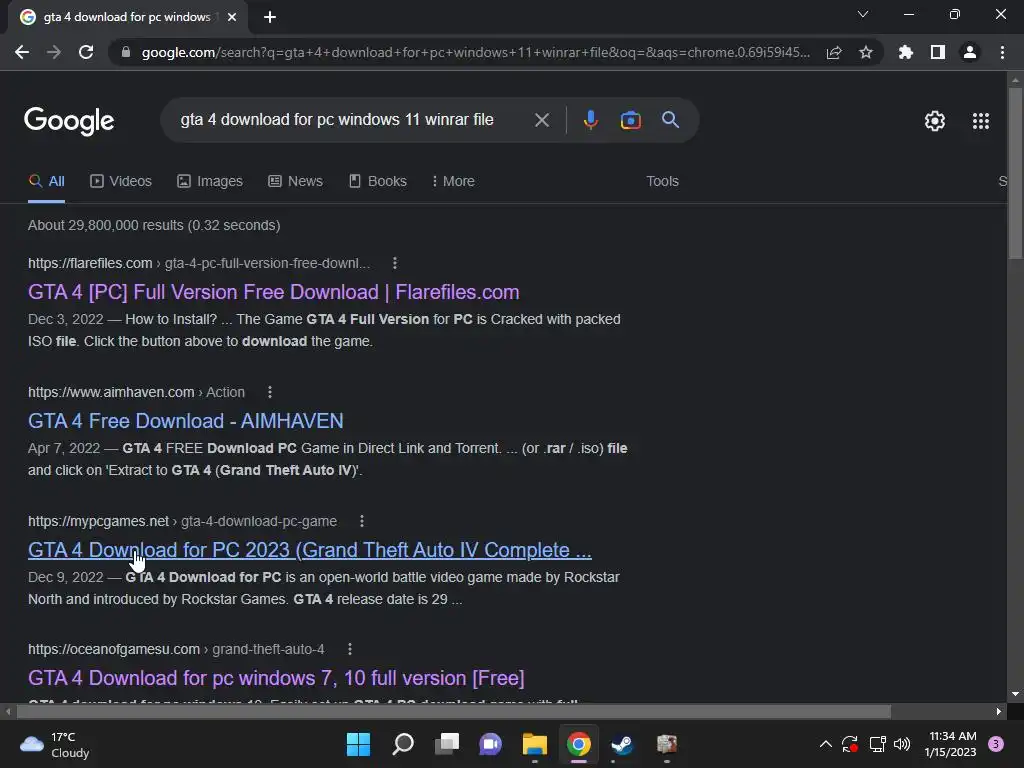
Task: Open the tab search chevron
Action: [x=863, y=14]
